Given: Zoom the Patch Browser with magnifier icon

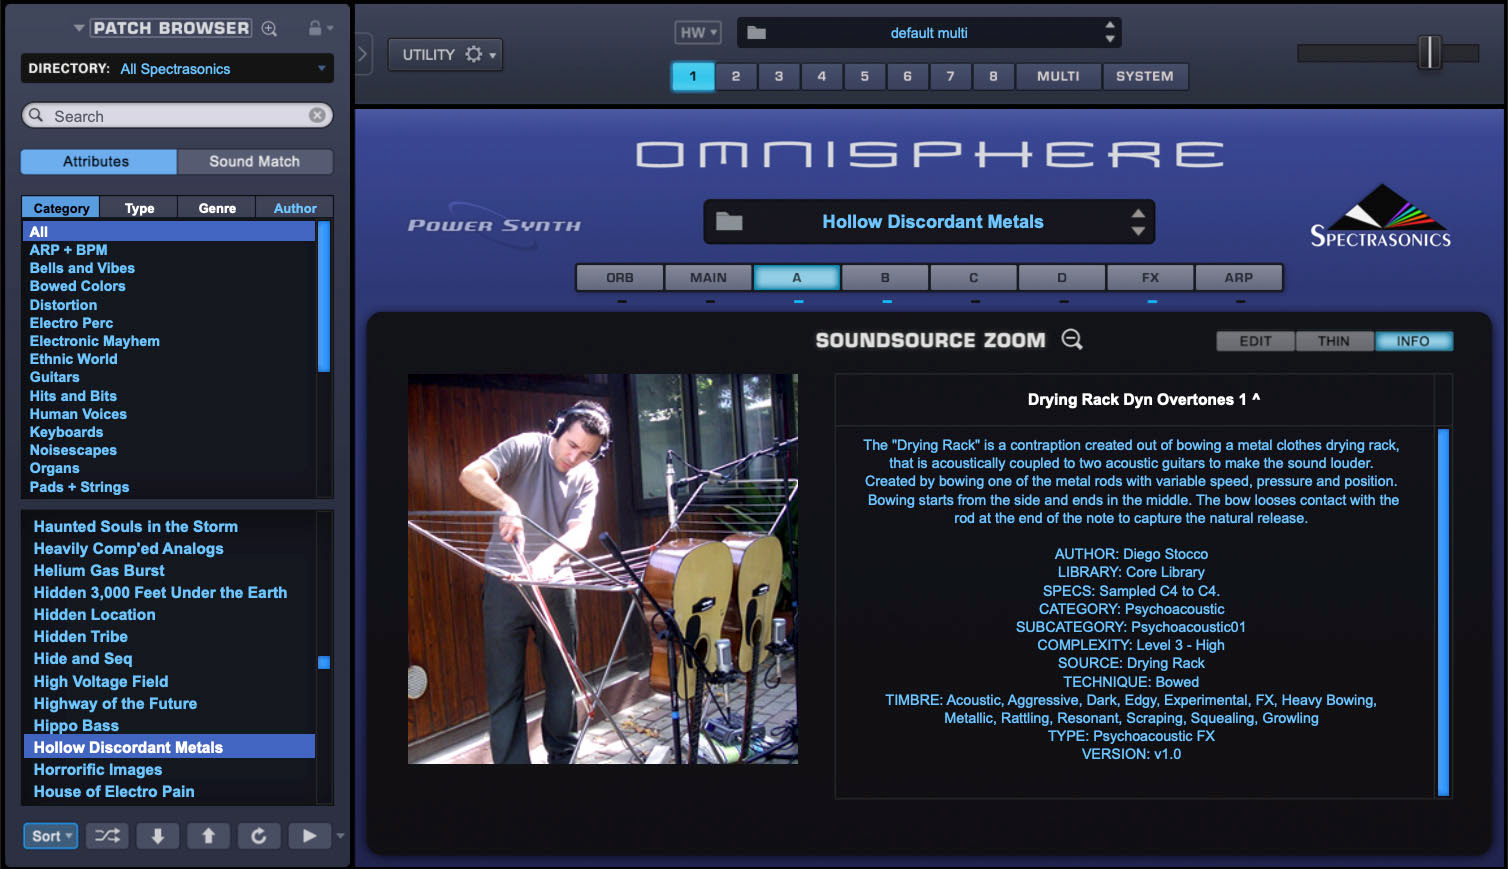Looking at the screenshot, I should coord(269,28).
